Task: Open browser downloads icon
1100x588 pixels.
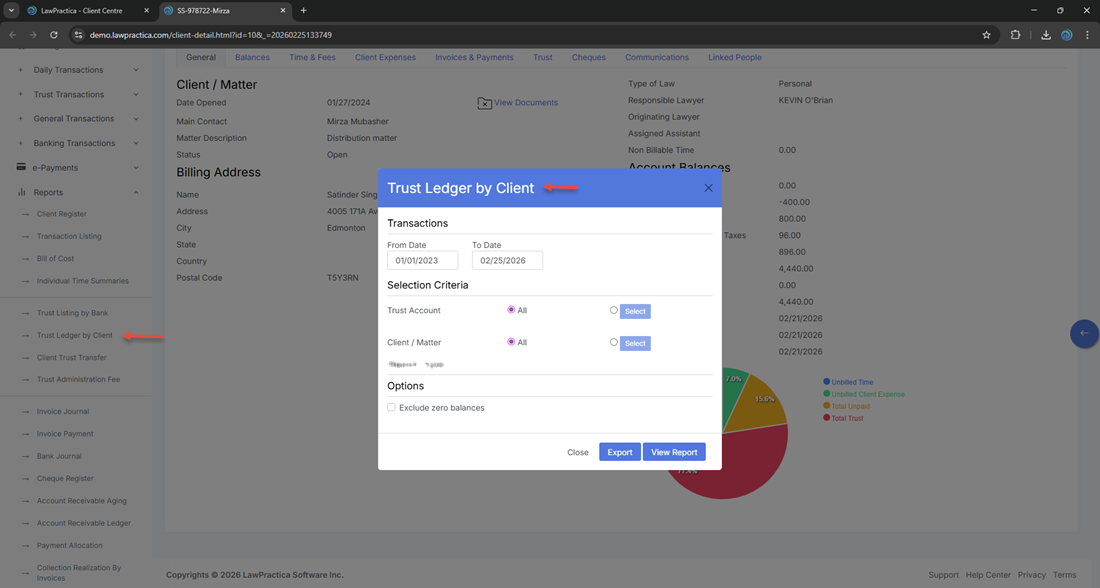Action: click(x=1045, y=35)
